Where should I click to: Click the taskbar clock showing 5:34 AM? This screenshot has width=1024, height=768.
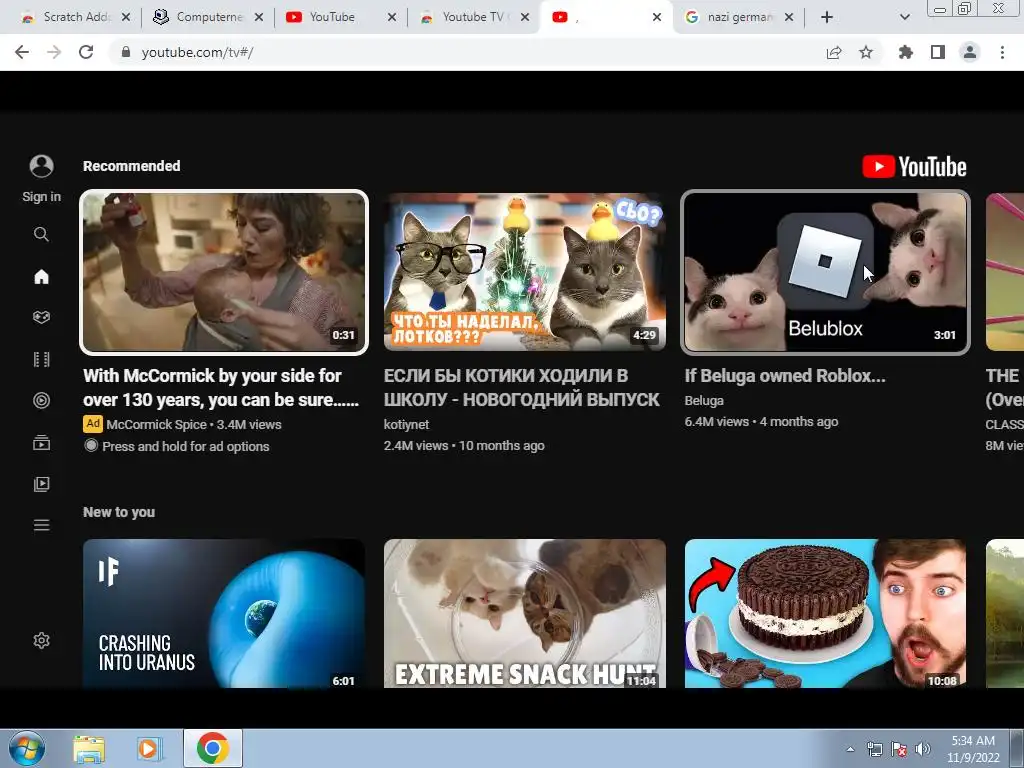click(x=973, y=749)
